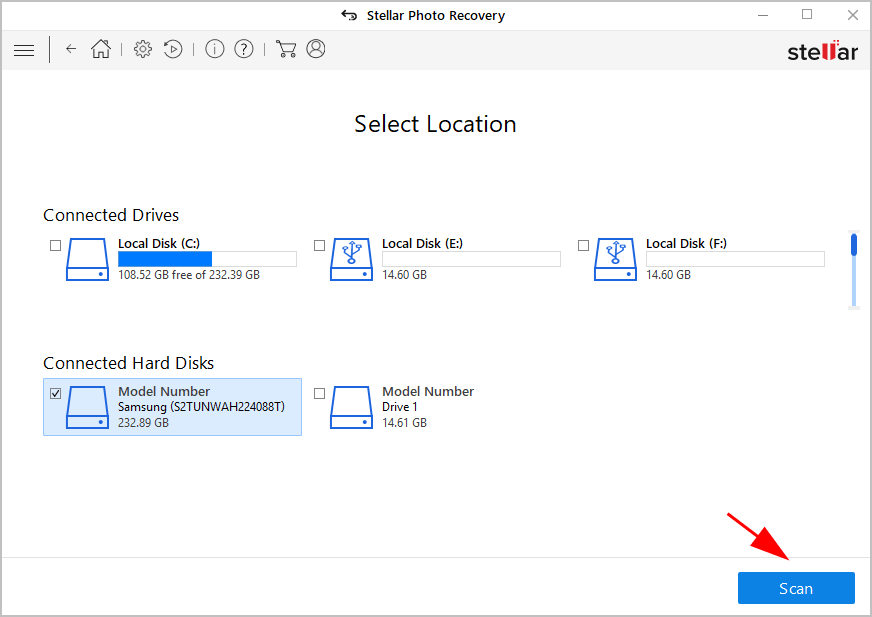This screenshot has height=617, width=872.
Task: Select the "Local Disk (E:)" label
Action: pyautogui.click(x=423, y=244)
